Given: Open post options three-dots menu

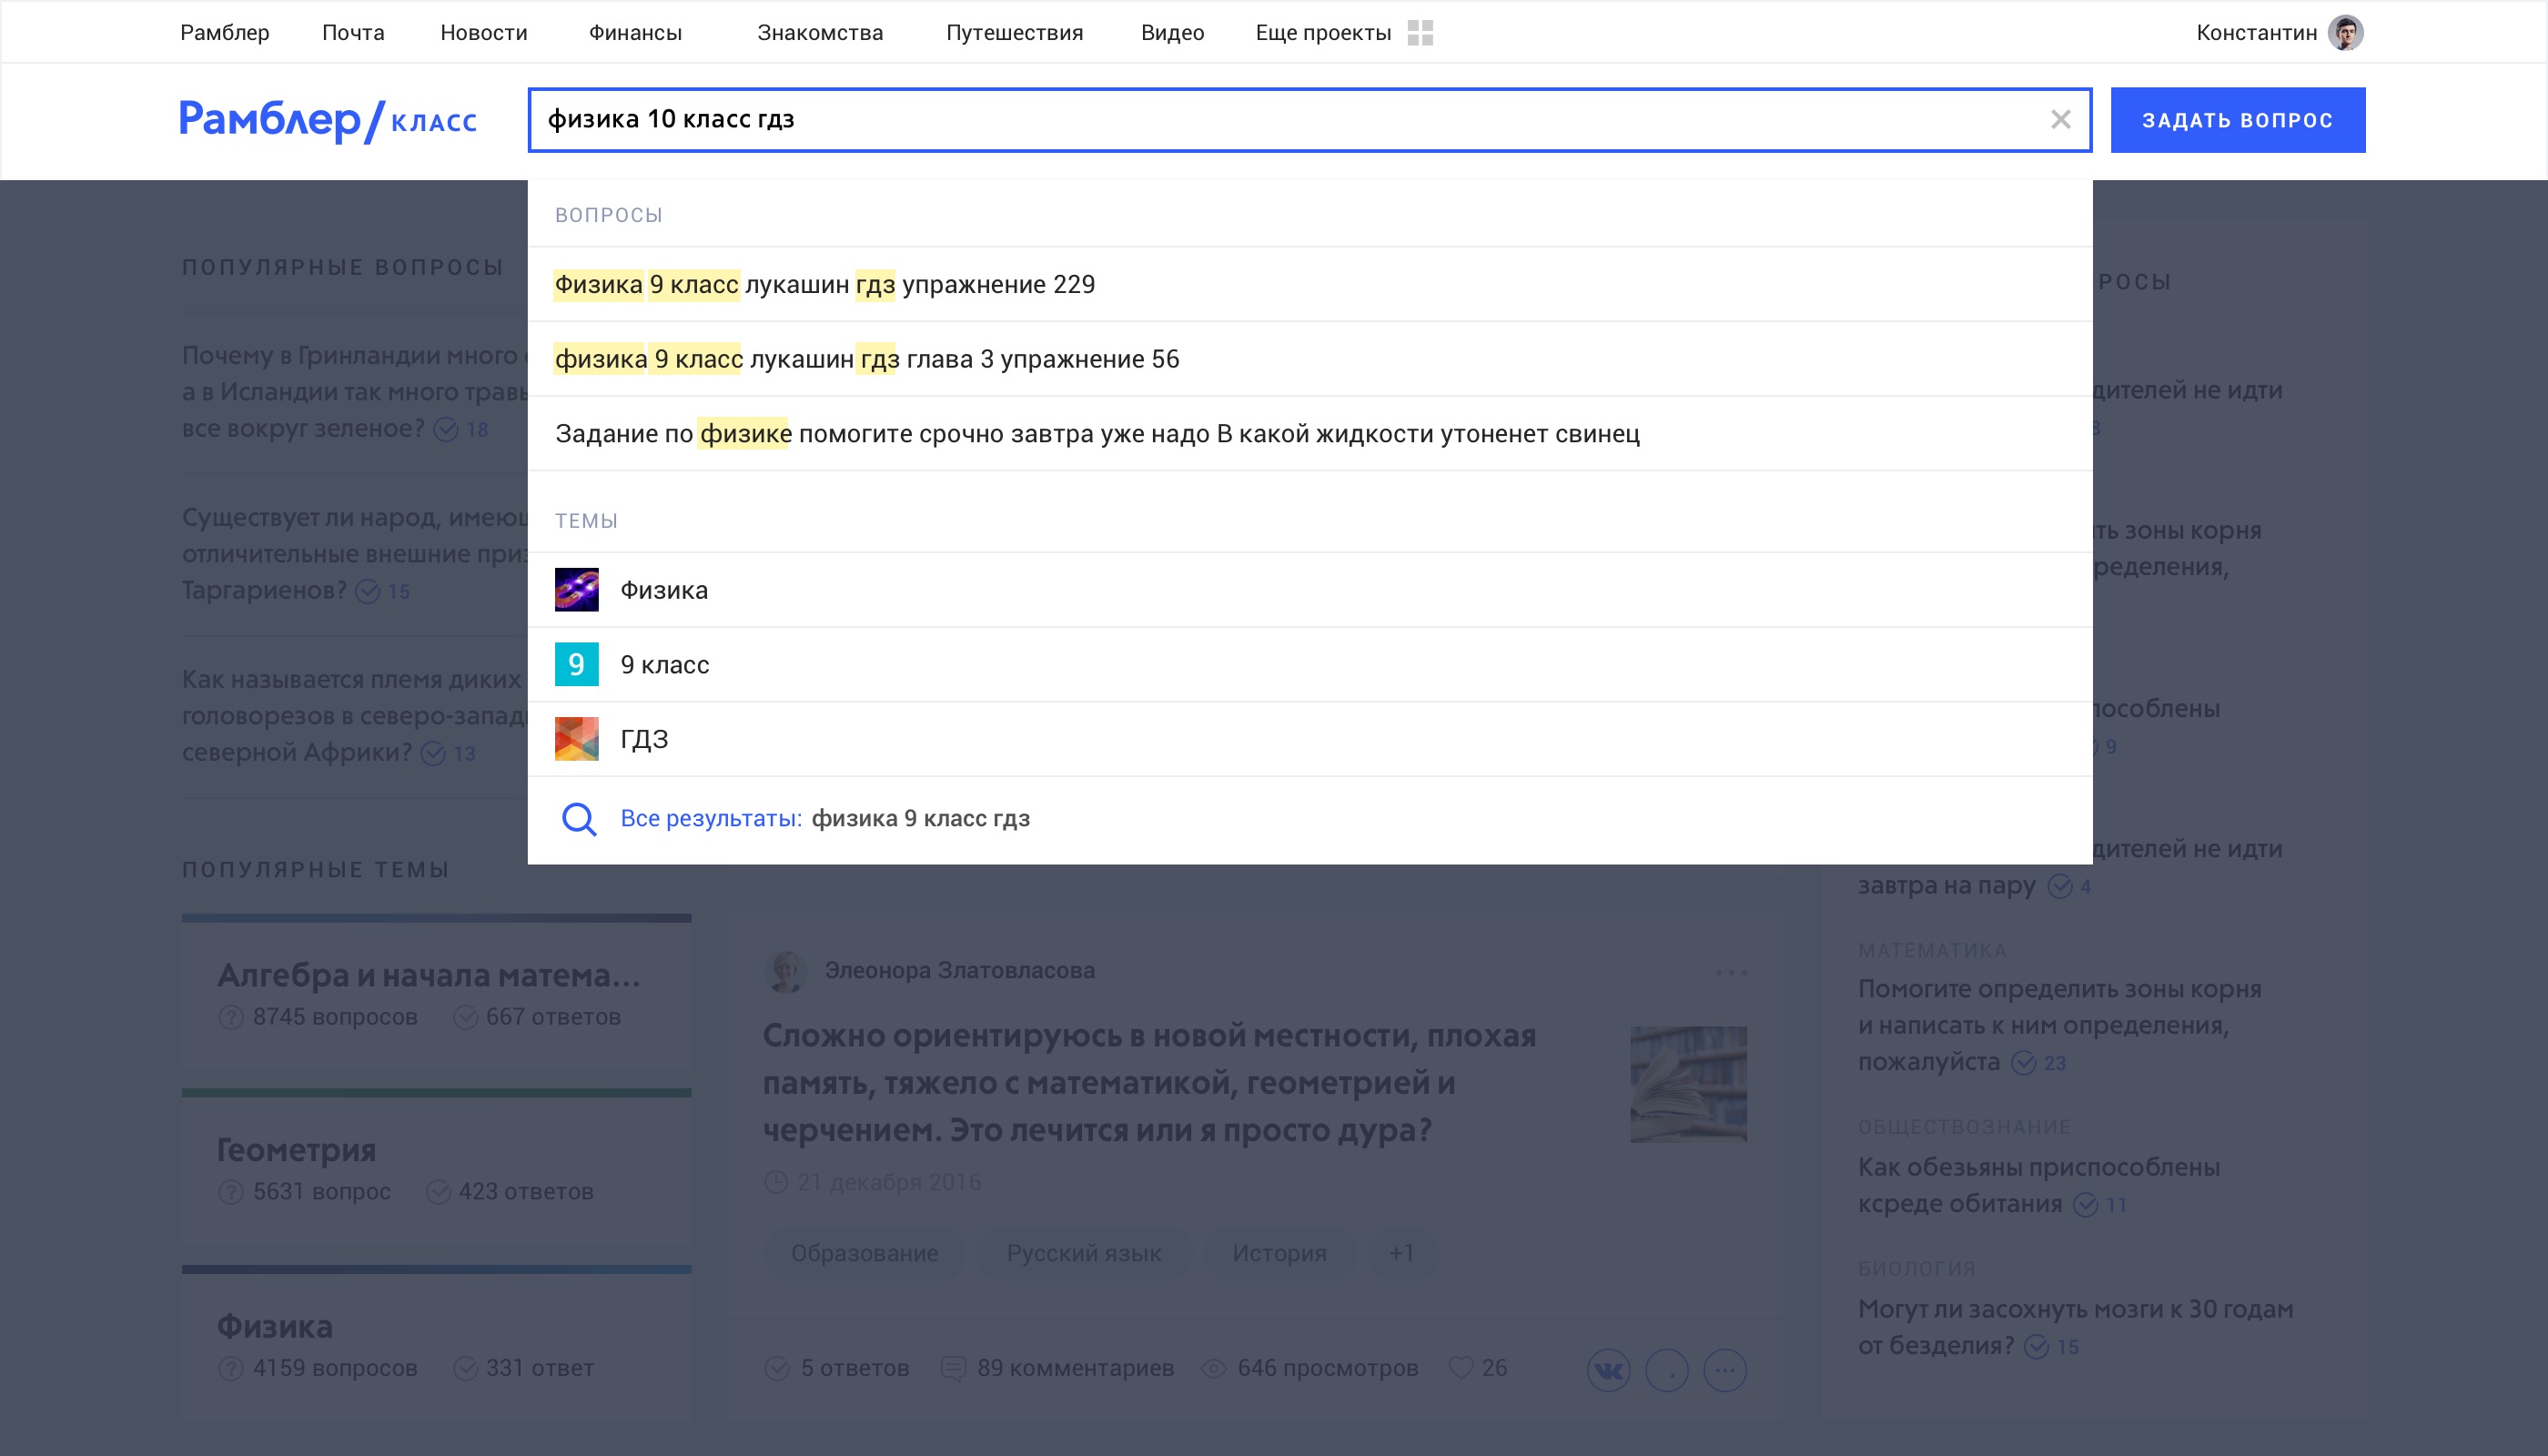Looking at the screenshot, I should click(1731, 972).
